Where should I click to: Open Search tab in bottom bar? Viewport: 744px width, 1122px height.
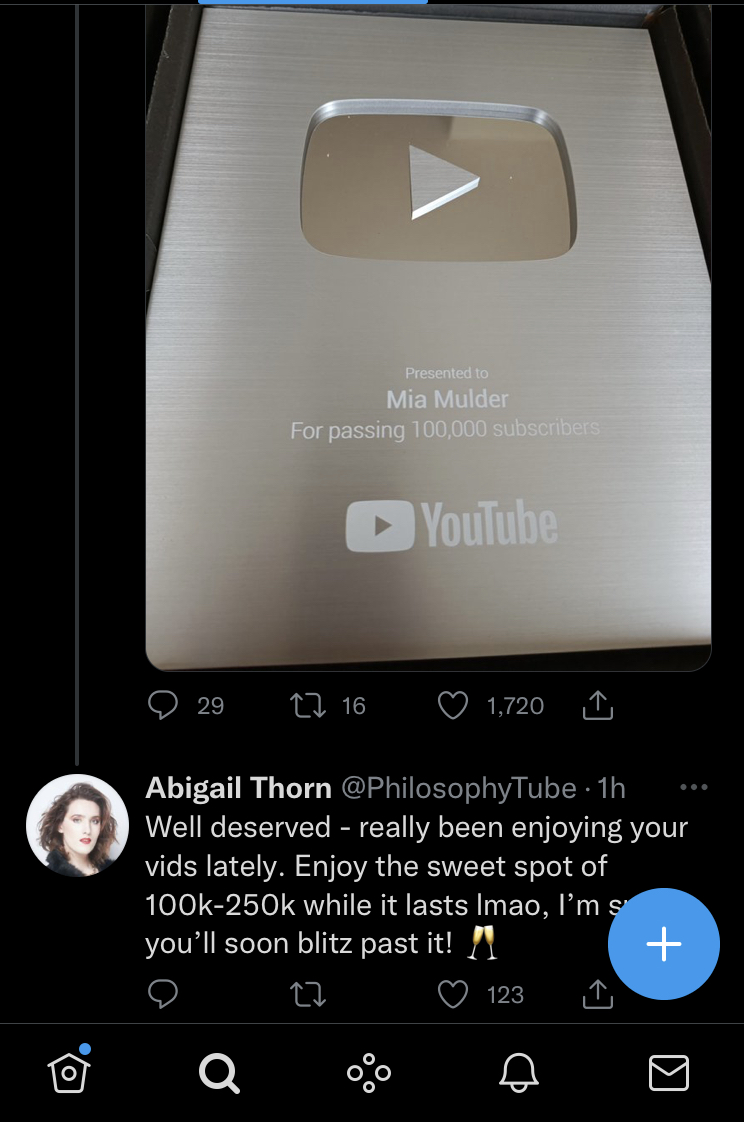tap(219, 1073)
